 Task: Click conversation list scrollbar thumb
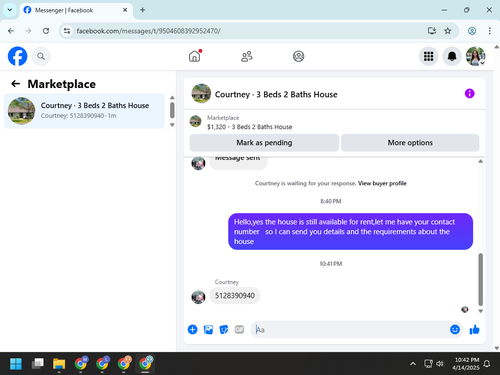point(172,110)
